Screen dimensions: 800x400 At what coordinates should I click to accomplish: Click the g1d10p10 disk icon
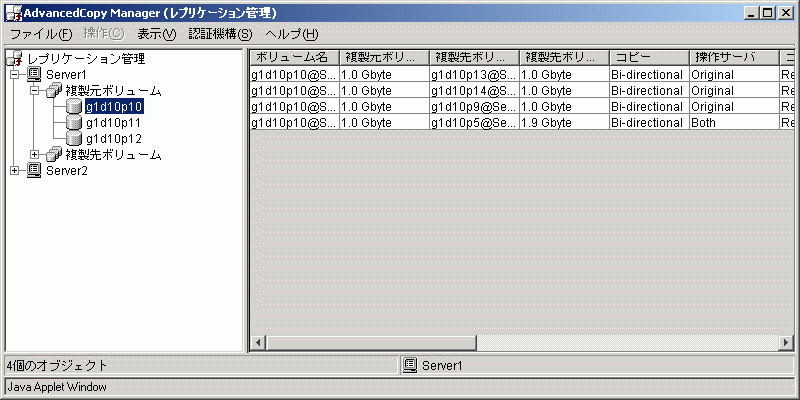(x=74, y=107)
